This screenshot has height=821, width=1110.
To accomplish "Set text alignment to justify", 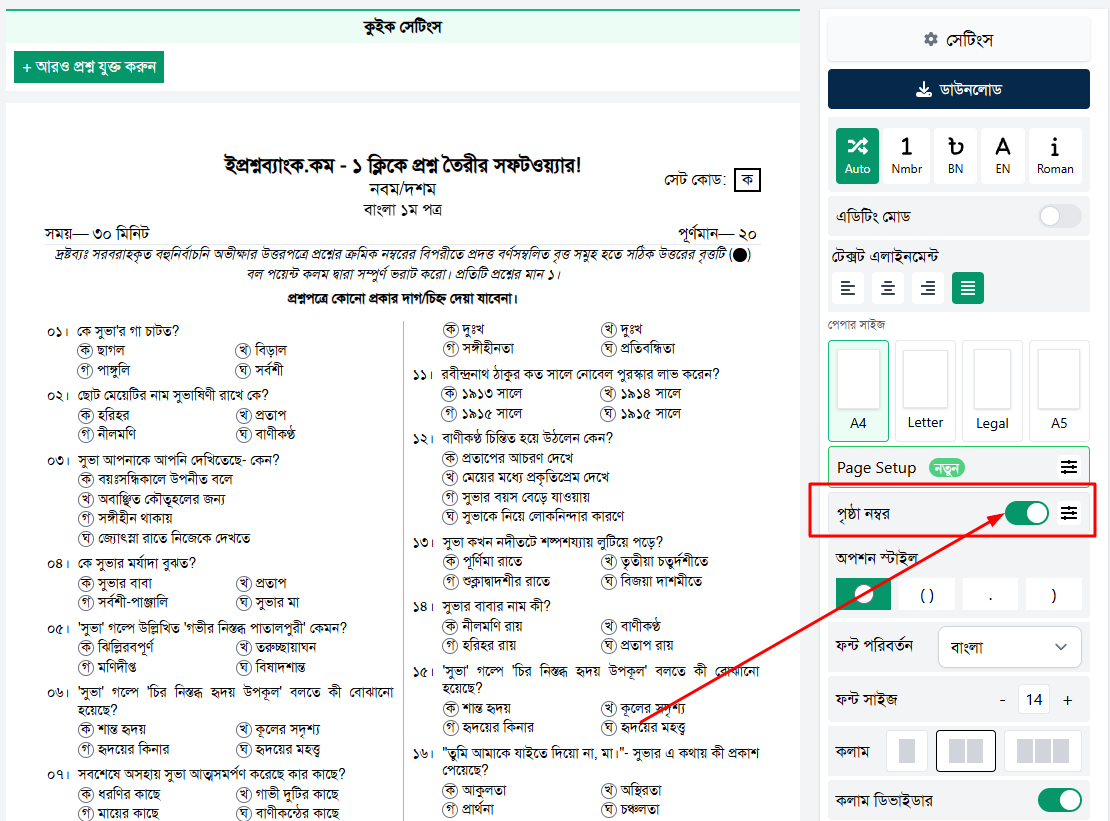I will (968, 288).
